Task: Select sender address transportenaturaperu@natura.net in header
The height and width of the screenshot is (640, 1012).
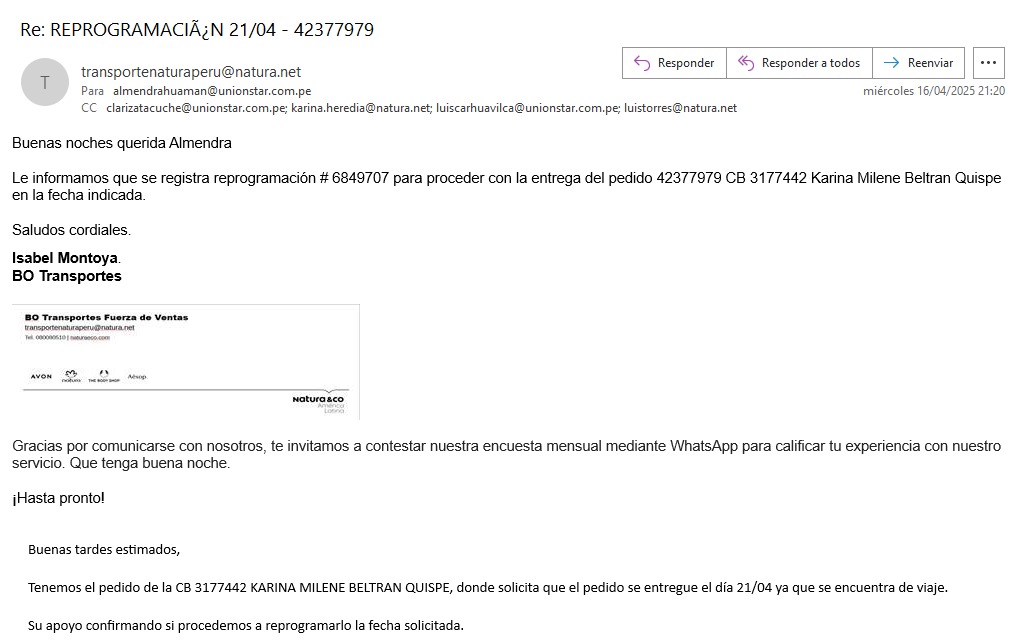Action: click(191, 72)
